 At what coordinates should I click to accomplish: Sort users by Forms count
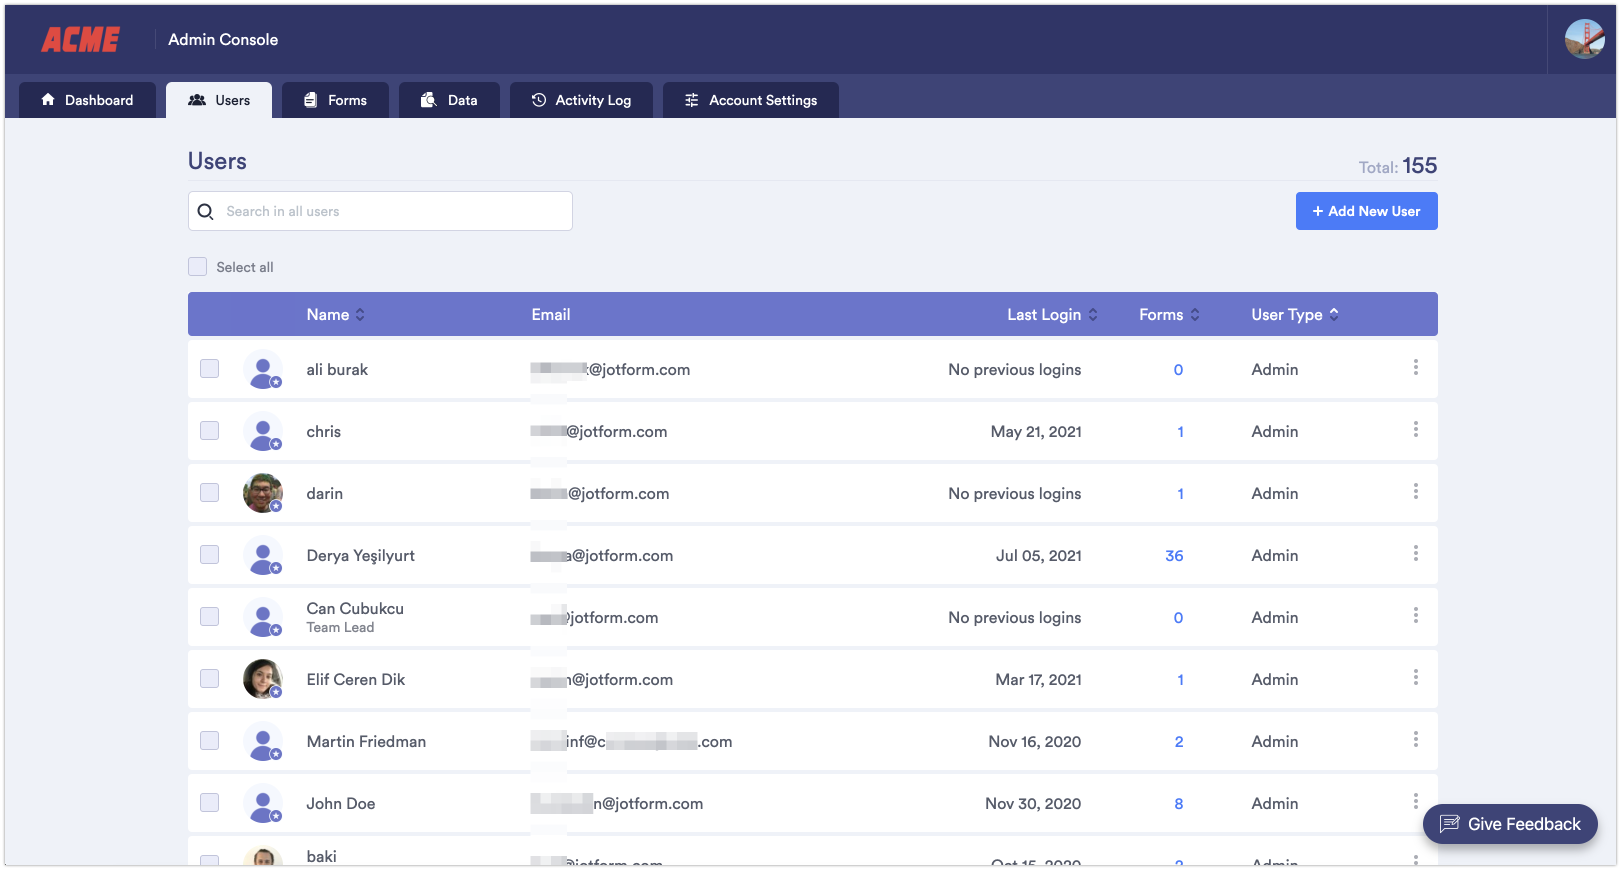click(1169, 314)
